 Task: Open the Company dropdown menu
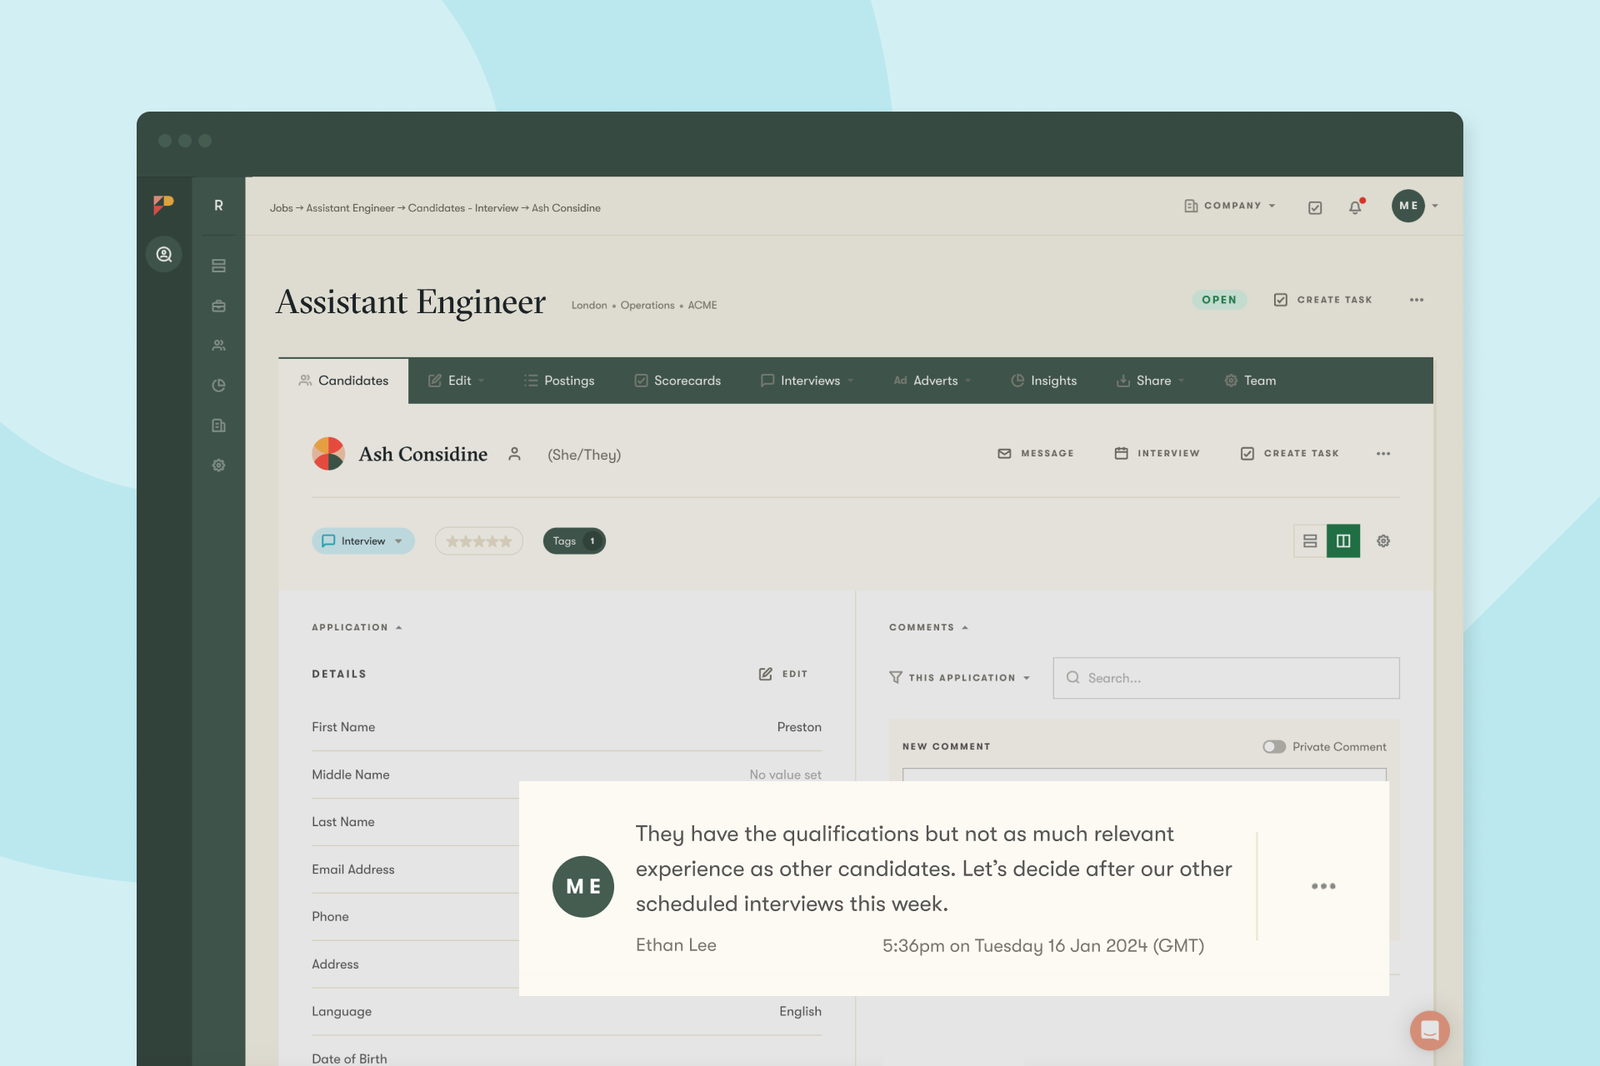tap(1230, 206)
